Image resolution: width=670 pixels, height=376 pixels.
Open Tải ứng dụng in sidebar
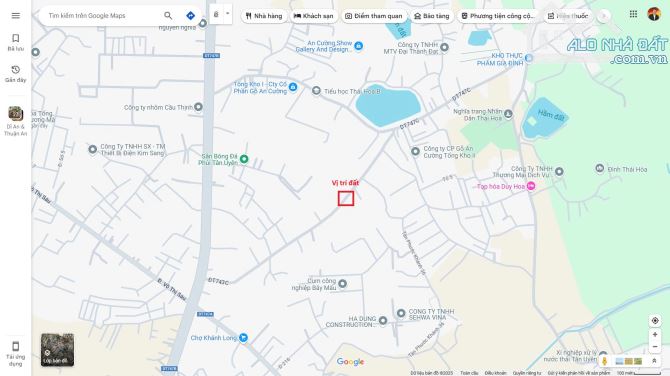pos(16,354)
